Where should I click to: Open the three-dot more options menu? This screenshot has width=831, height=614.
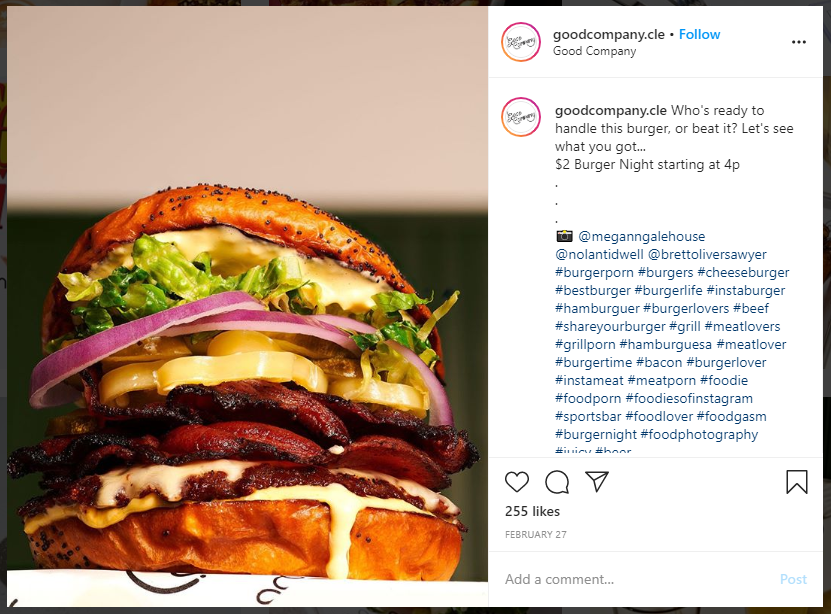(x=799, y=42)
